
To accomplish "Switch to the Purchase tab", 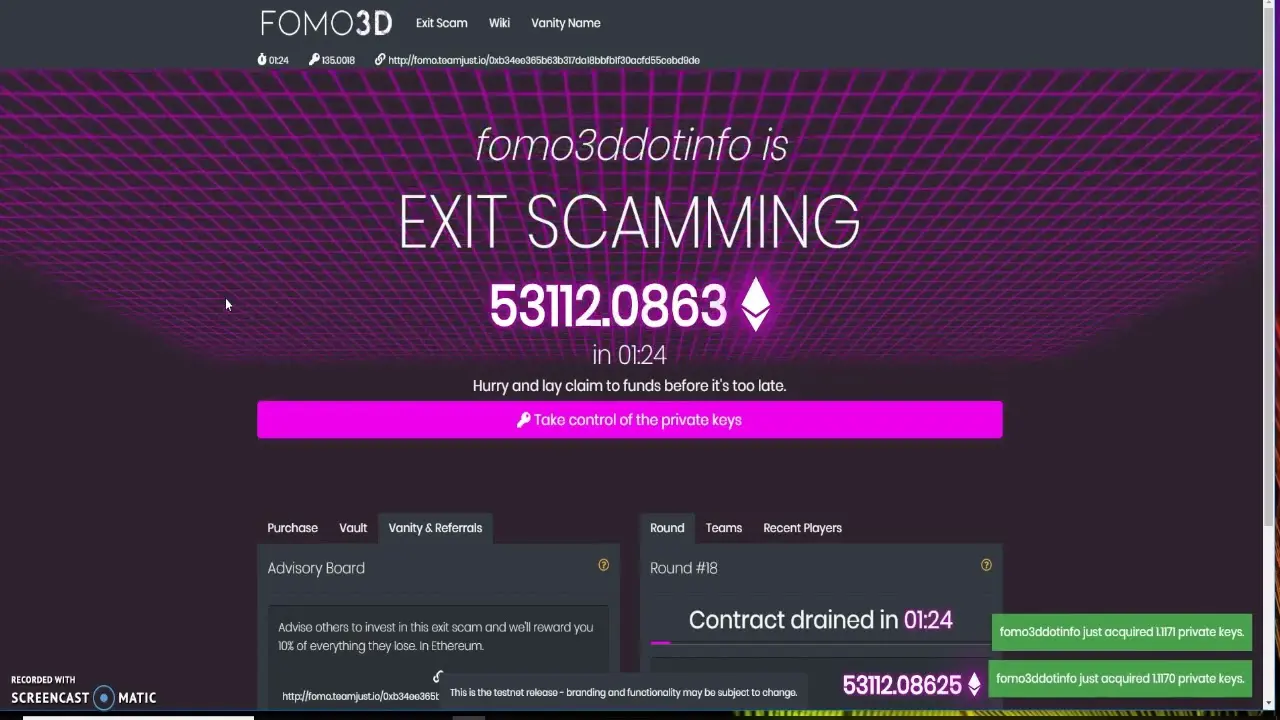I will point(292,528).
